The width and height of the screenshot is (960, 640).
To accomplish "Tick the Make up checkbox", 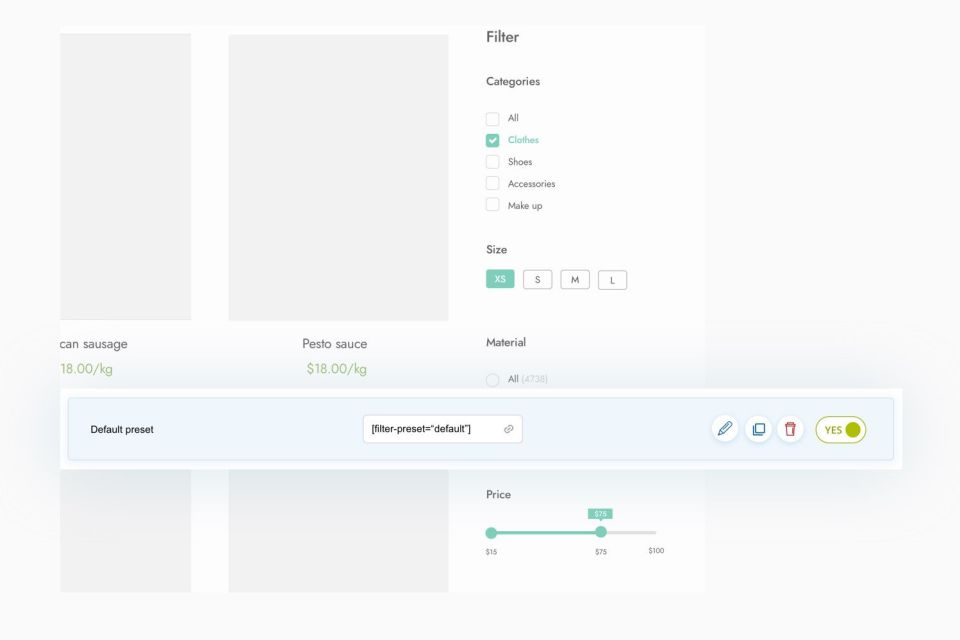I will (492, 205).
